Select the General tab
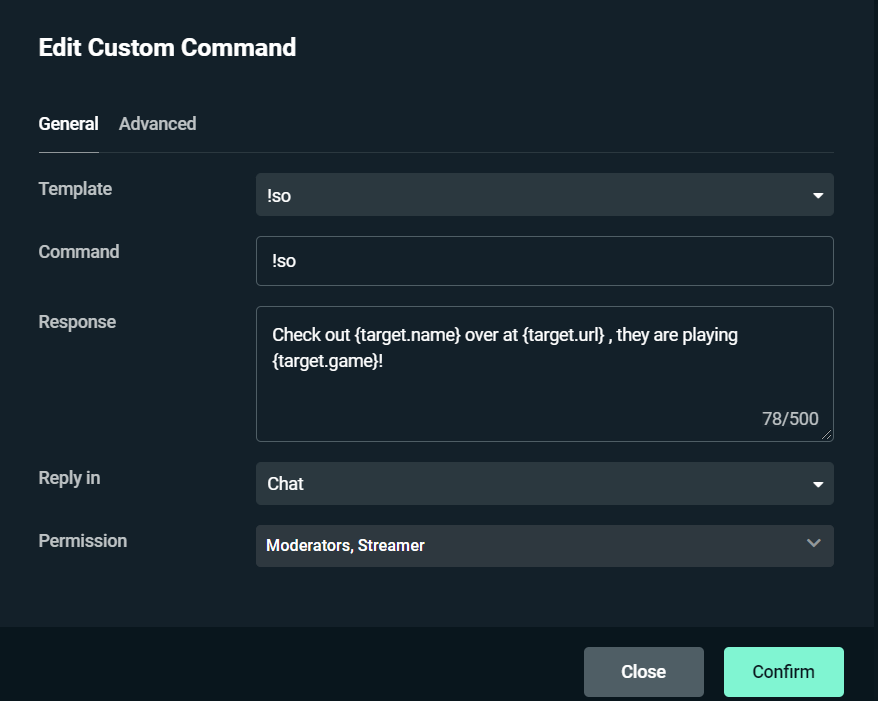The width and height of the screenshot is (878, 701). 68,124
